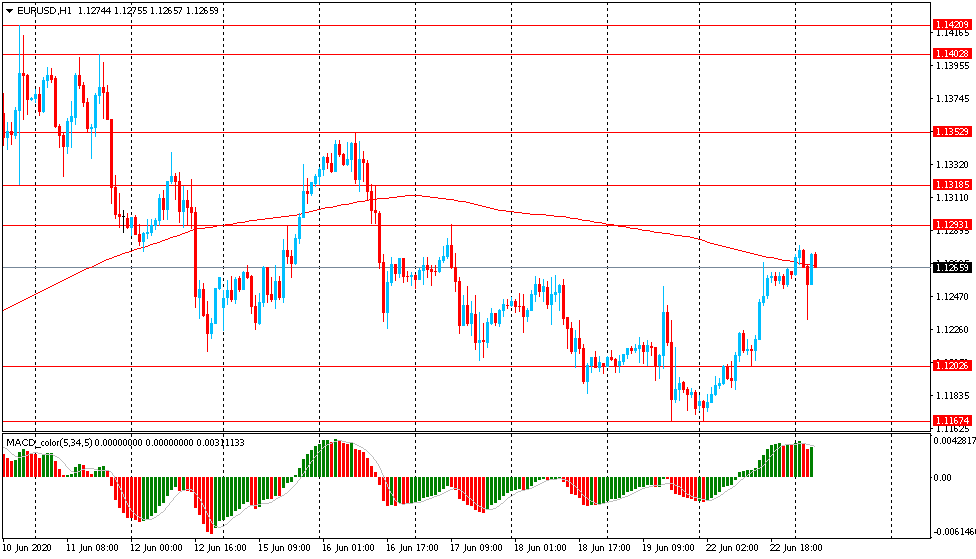The height and width of the screenshot is (559, 976).
Task: Pick the 1.12026 red price level label
Action: (952, 365)
